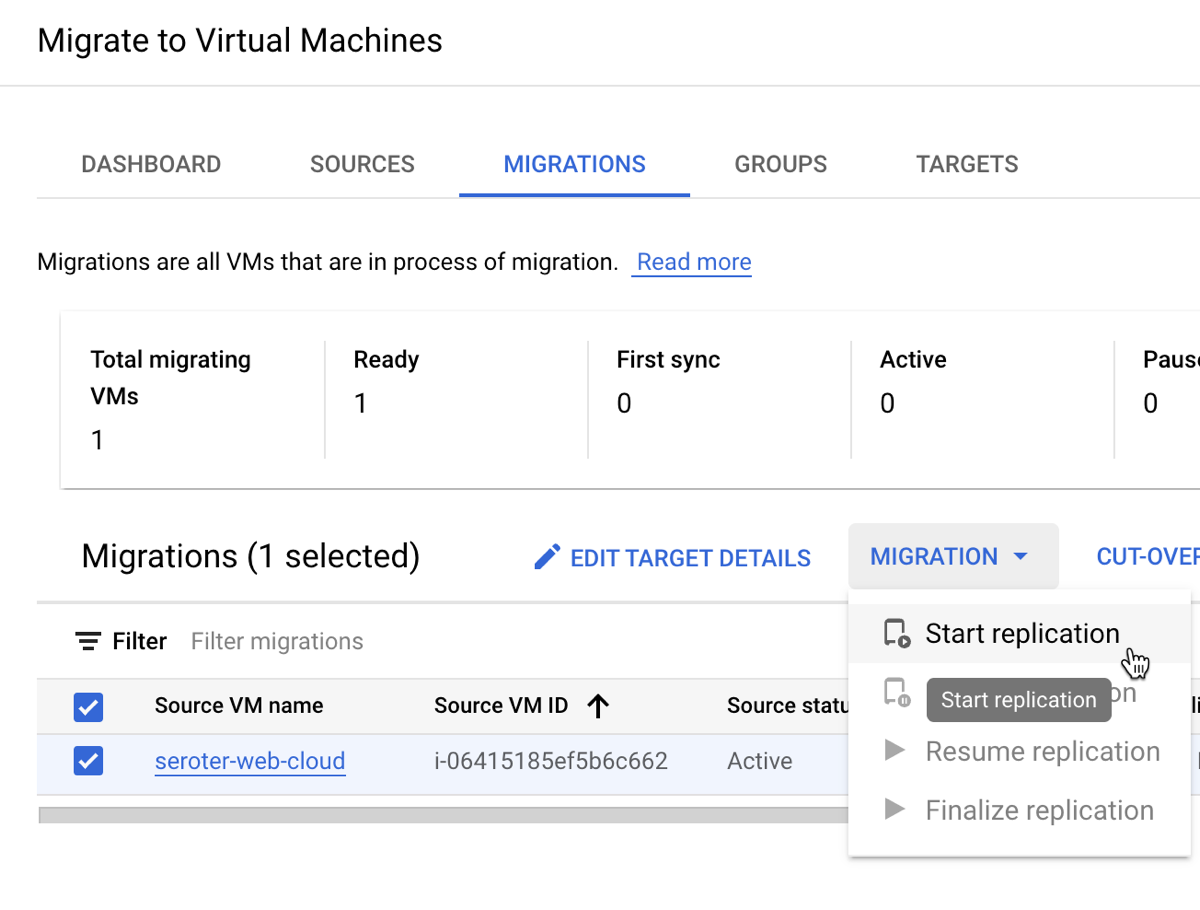Click the pencil icon for Edit Target Details

coord(547,557)
